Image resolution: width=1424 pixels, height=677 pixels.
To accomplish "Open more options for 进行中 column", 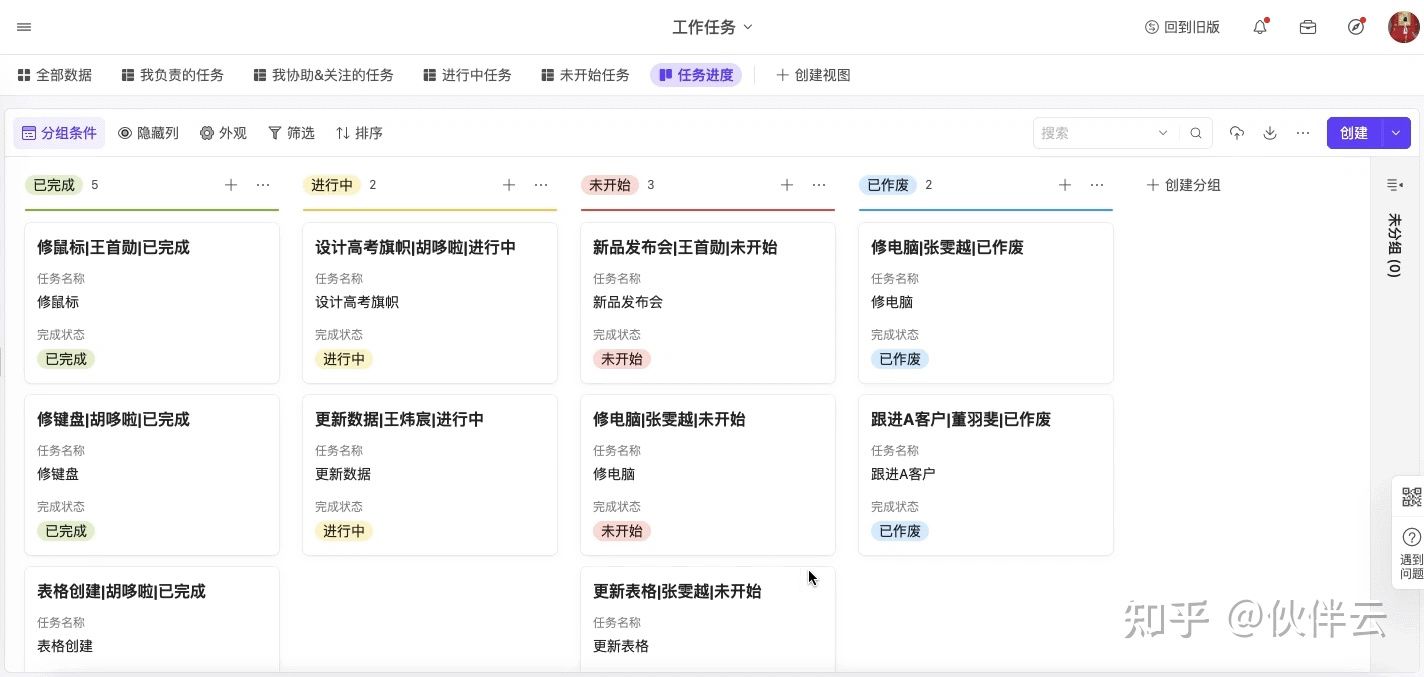I will click(541, 185).
